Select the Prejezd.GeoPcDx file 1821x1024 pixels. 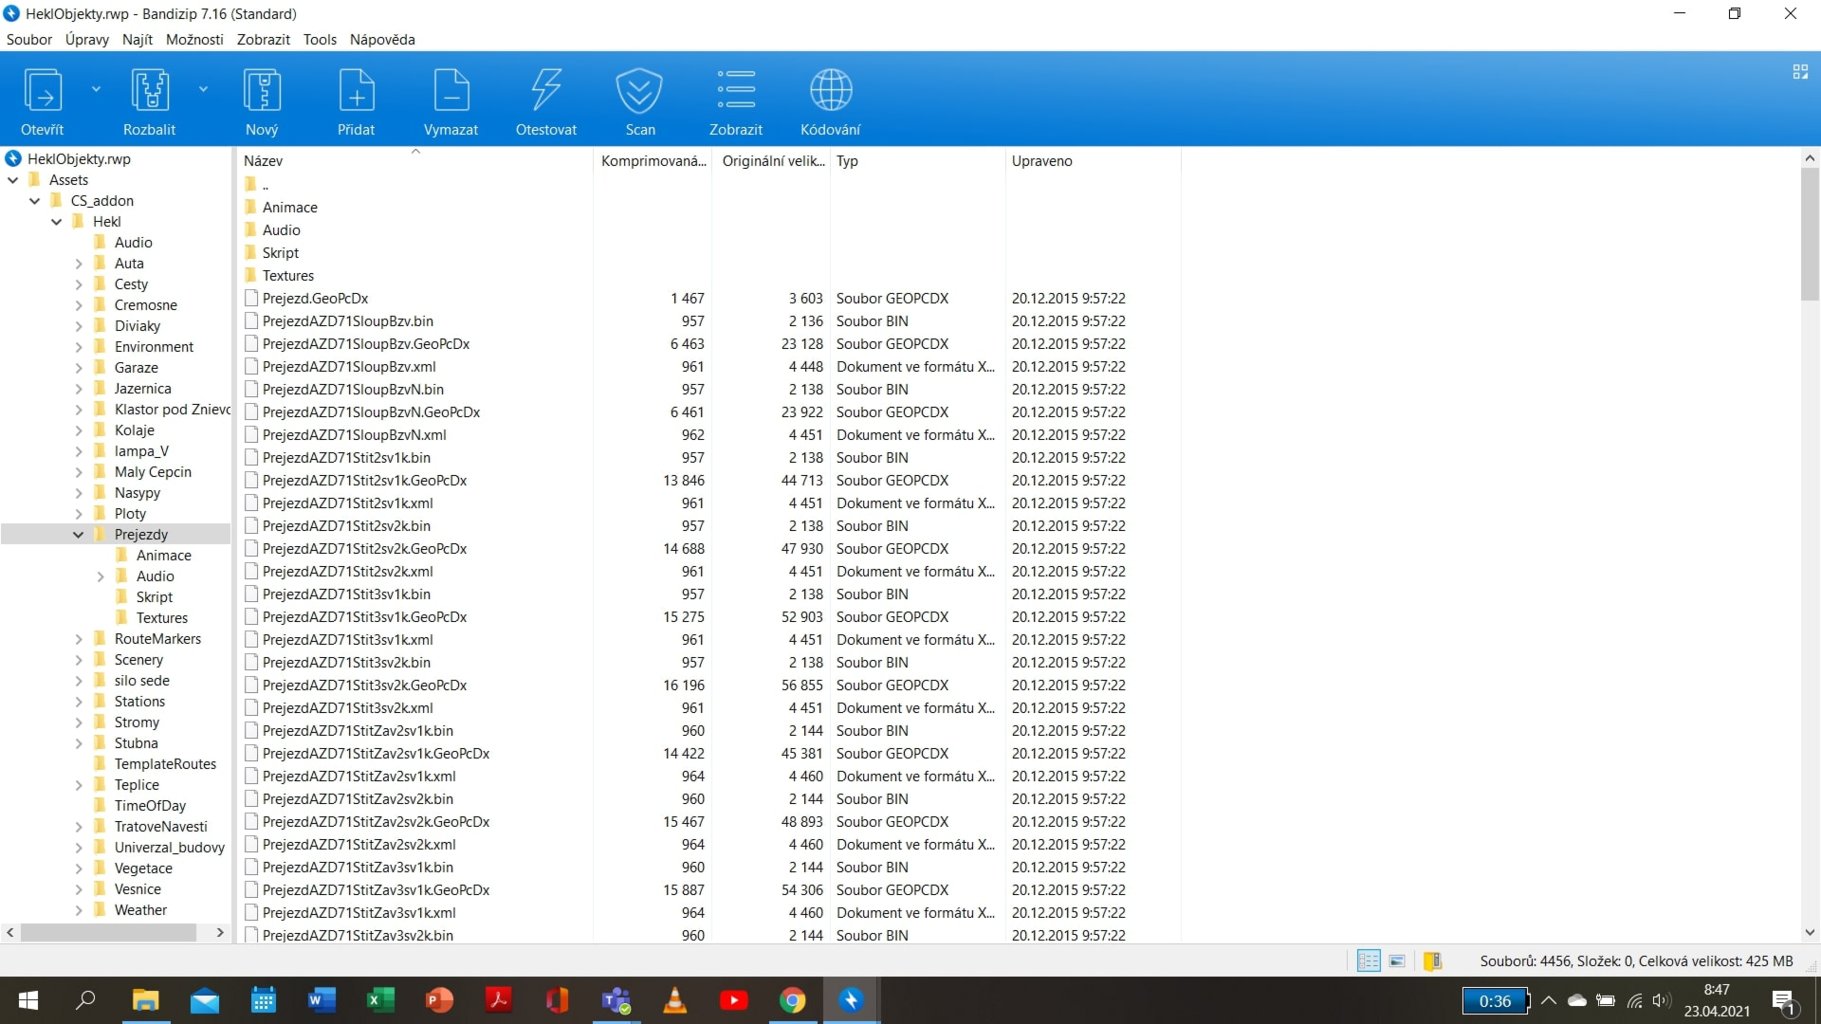coord(315,298)
